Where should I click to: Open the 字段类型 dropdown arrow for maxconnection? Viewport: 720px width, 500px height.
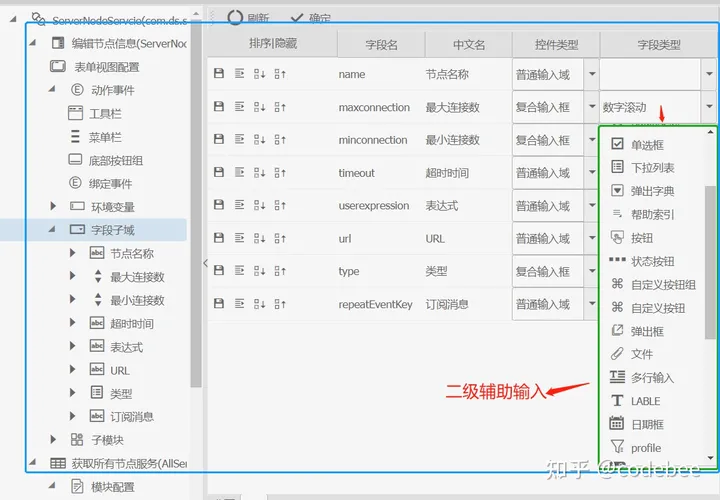[x=709, y=107]
